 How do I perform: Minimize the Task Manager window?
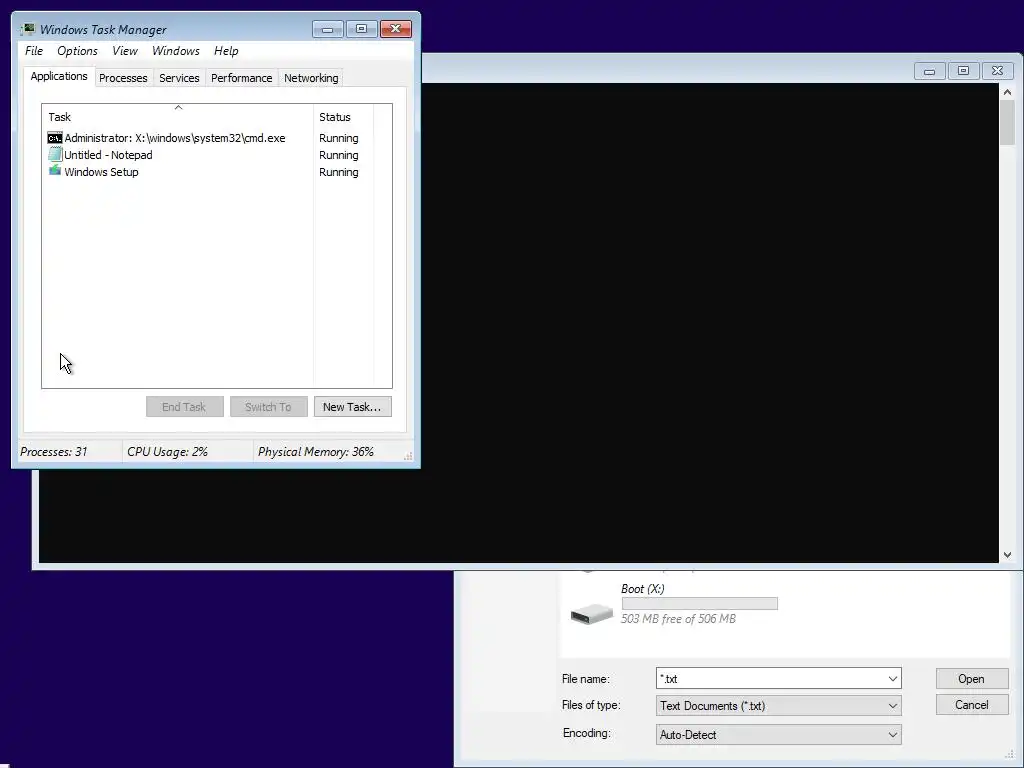328,29
